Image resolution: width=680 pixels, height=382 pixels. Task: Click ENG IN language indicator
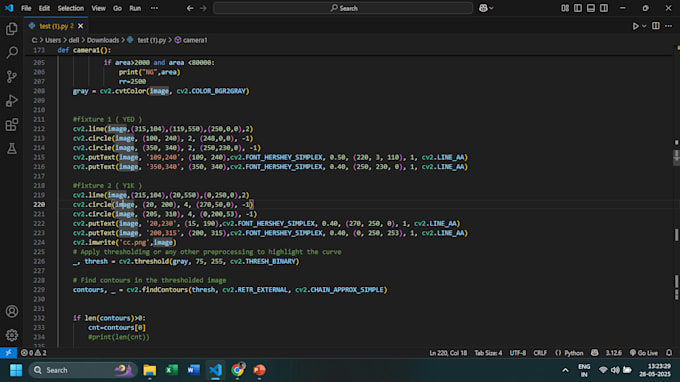[584, 370]
